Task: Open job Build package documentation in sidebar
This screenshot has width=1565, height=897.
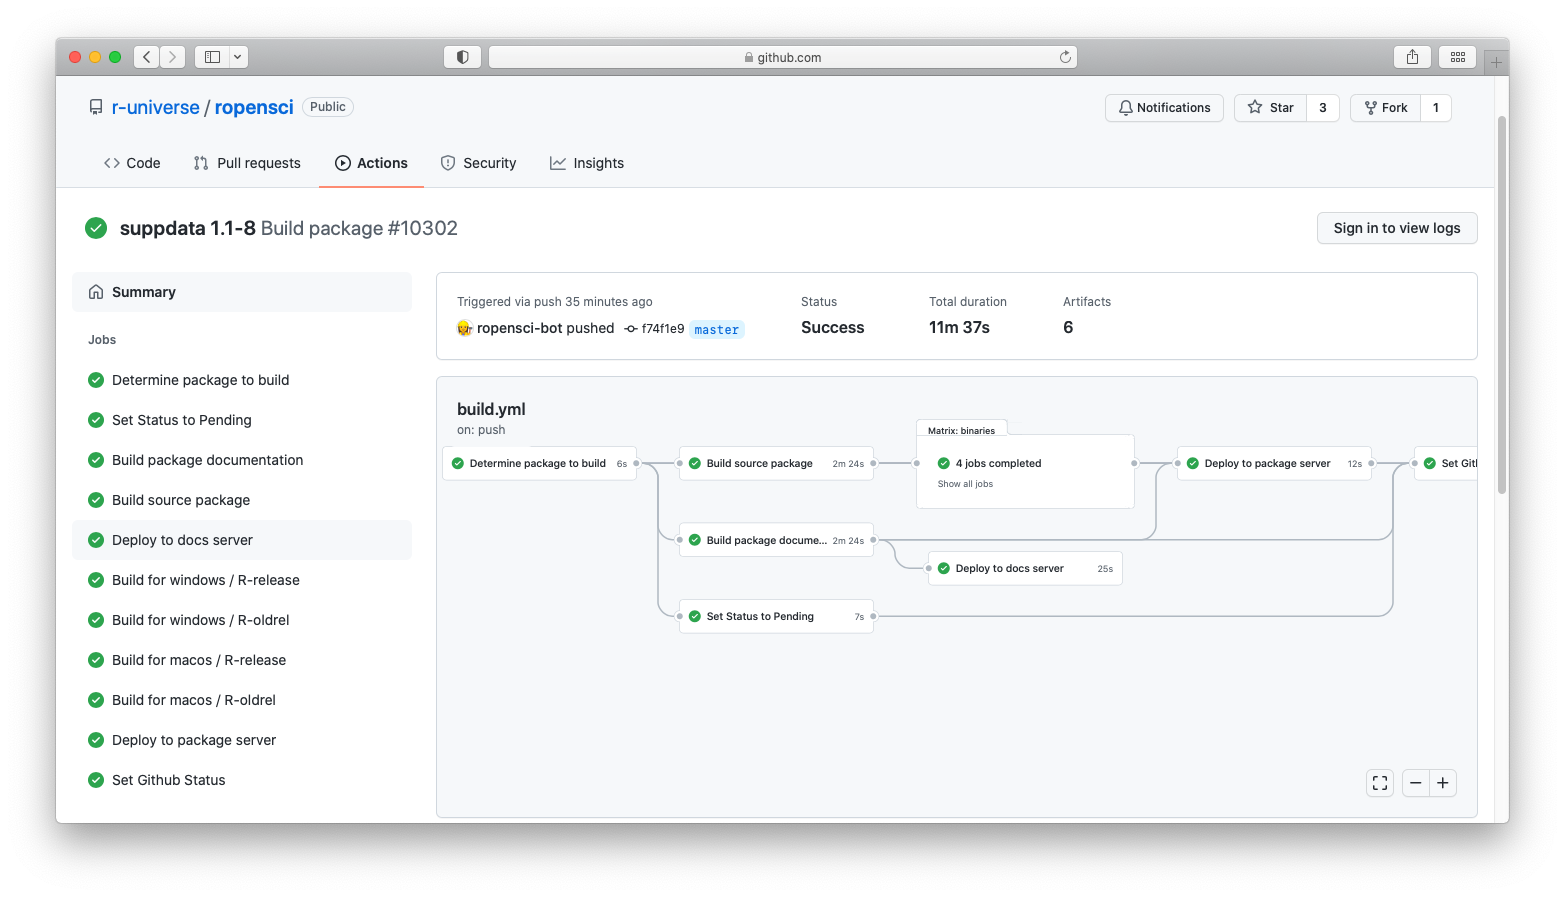Action: tap(242, 460)
